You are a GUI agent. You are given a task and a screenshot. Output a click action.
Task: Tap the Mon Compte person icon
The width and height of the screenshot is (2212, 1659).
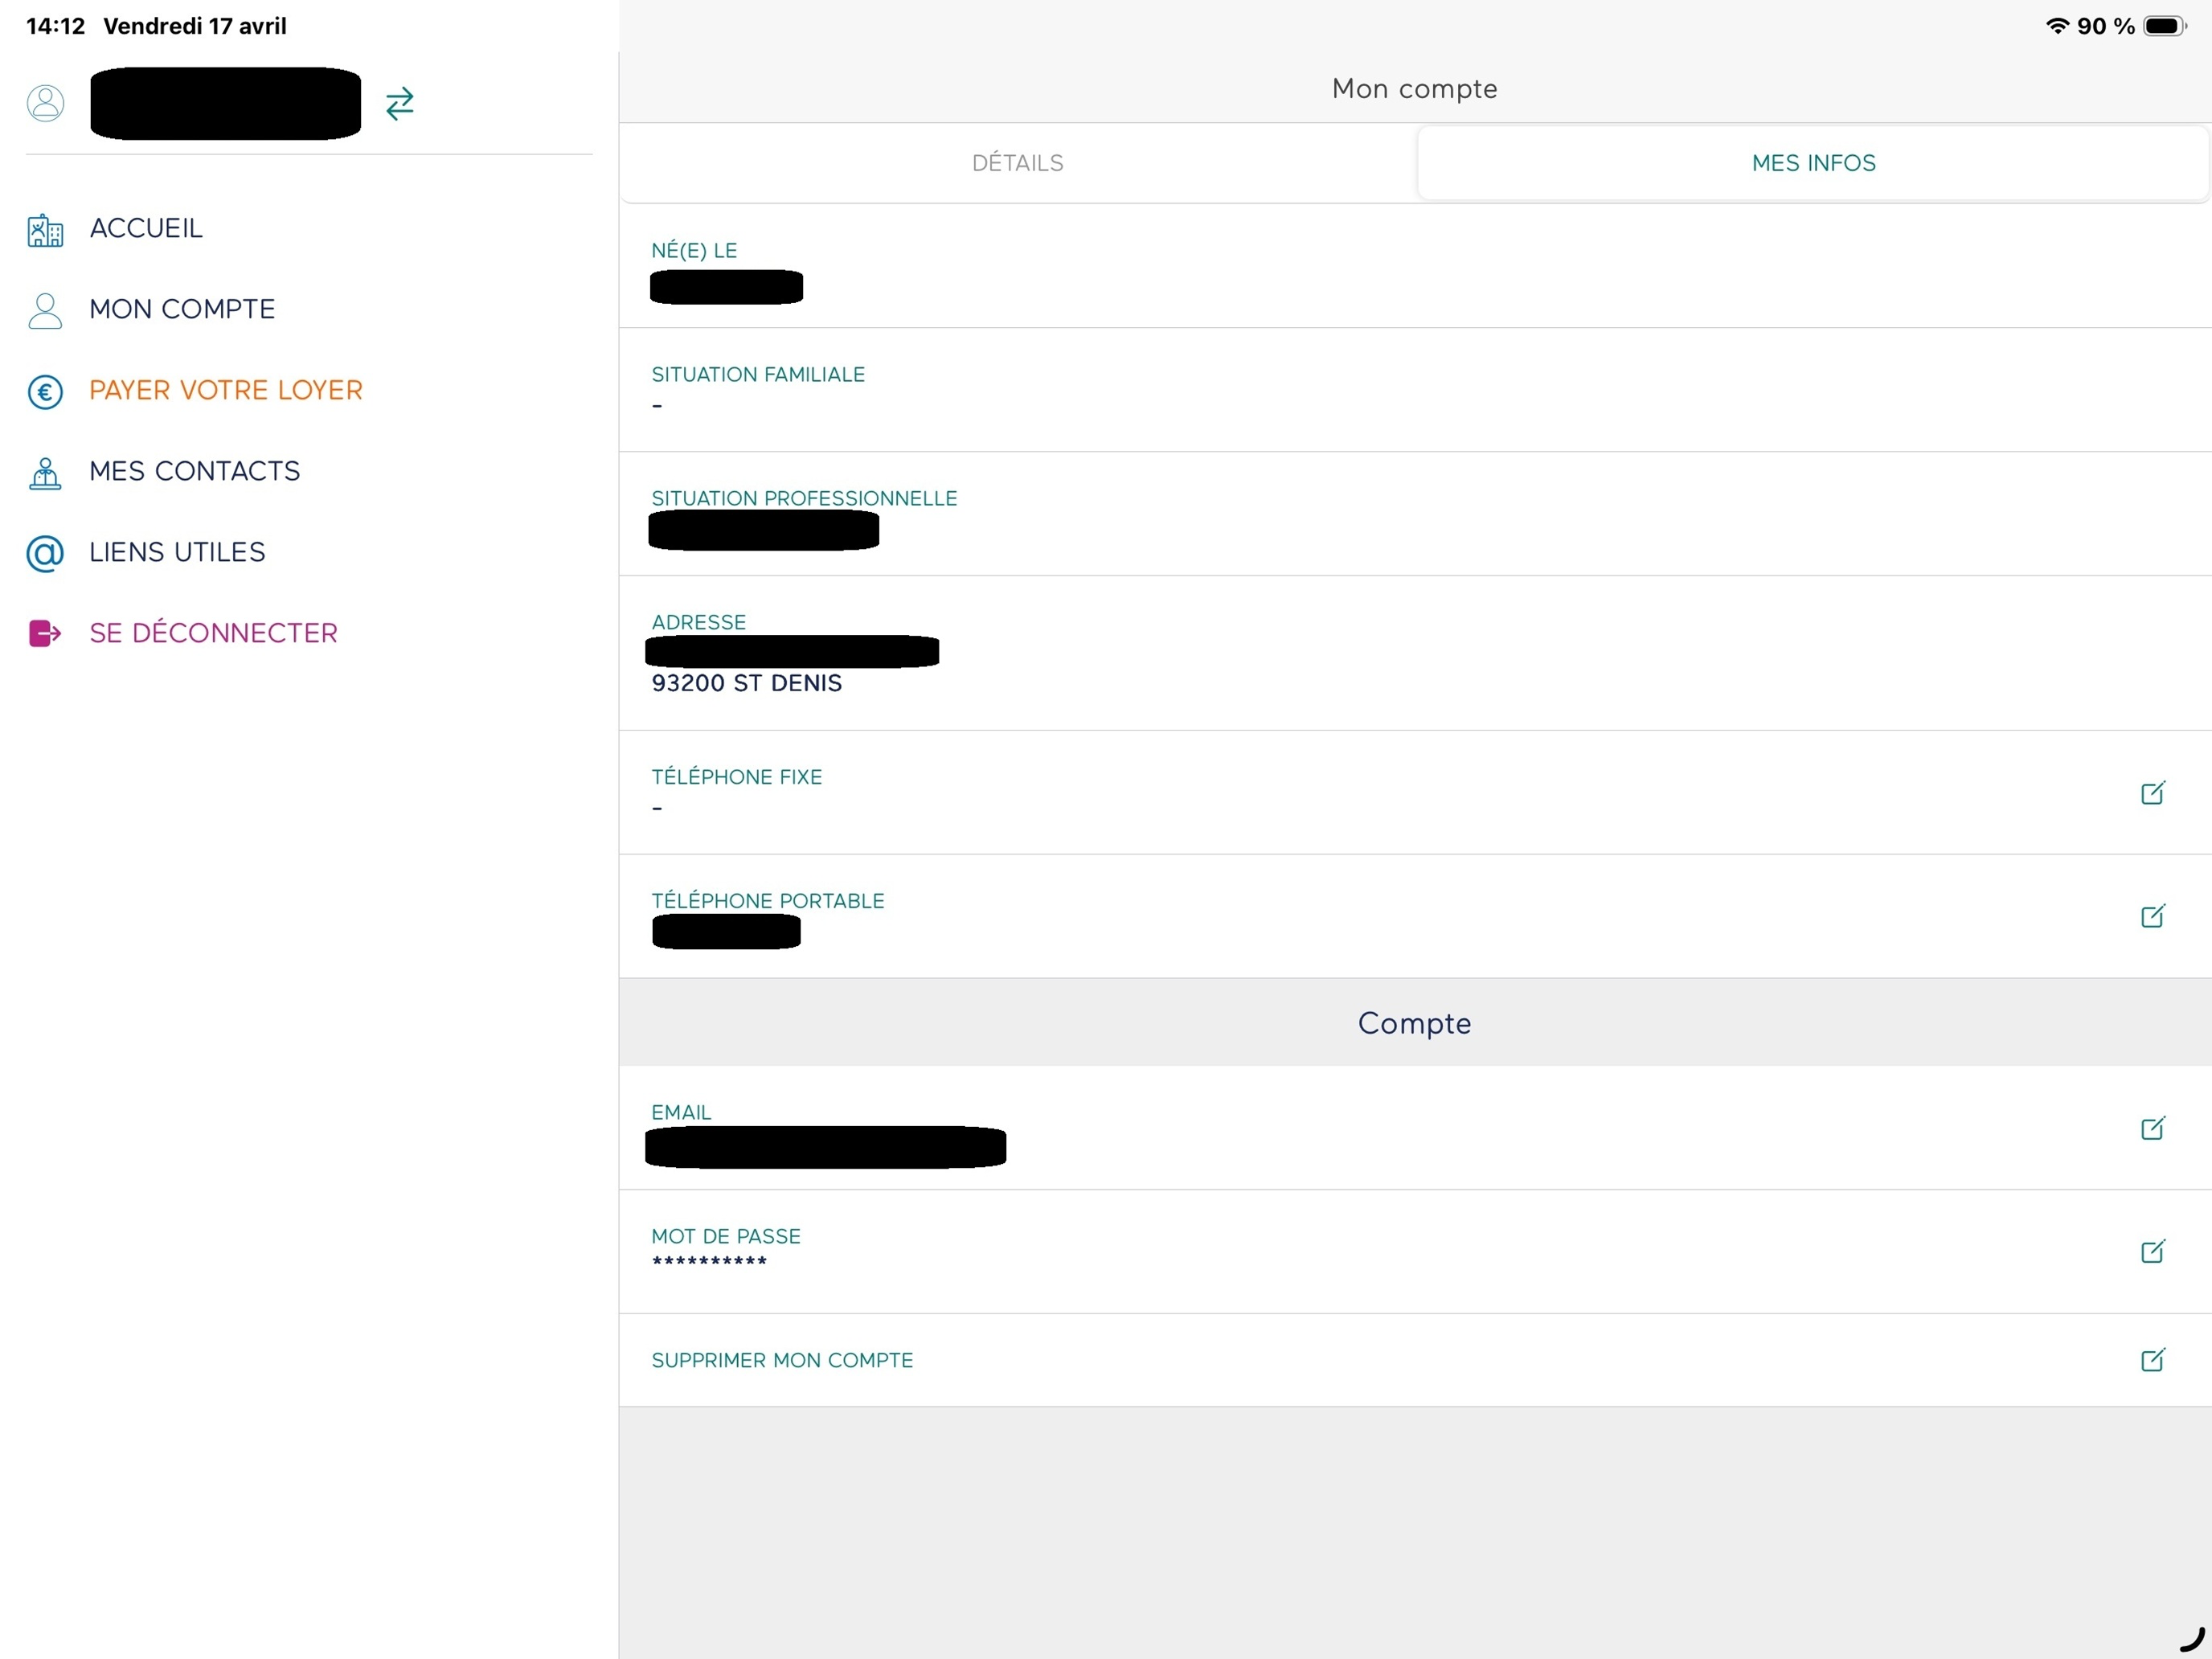point(45,311)
